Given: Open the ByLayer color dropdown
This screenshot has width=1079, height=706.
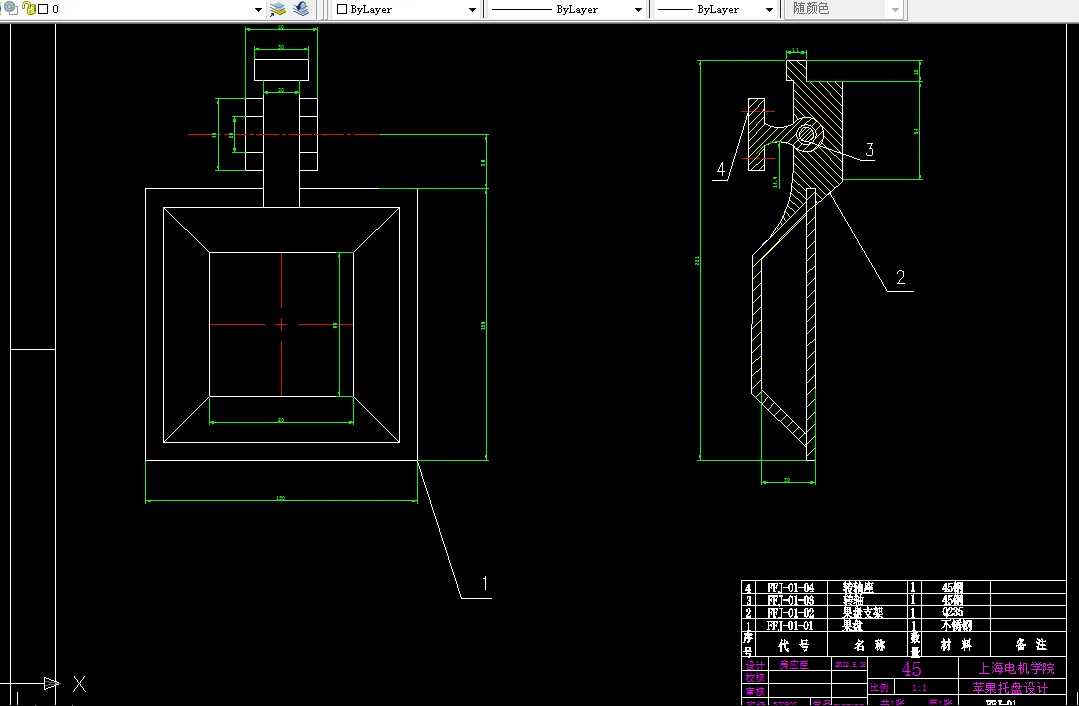Looking at the screenshot, I should point(472,10).
